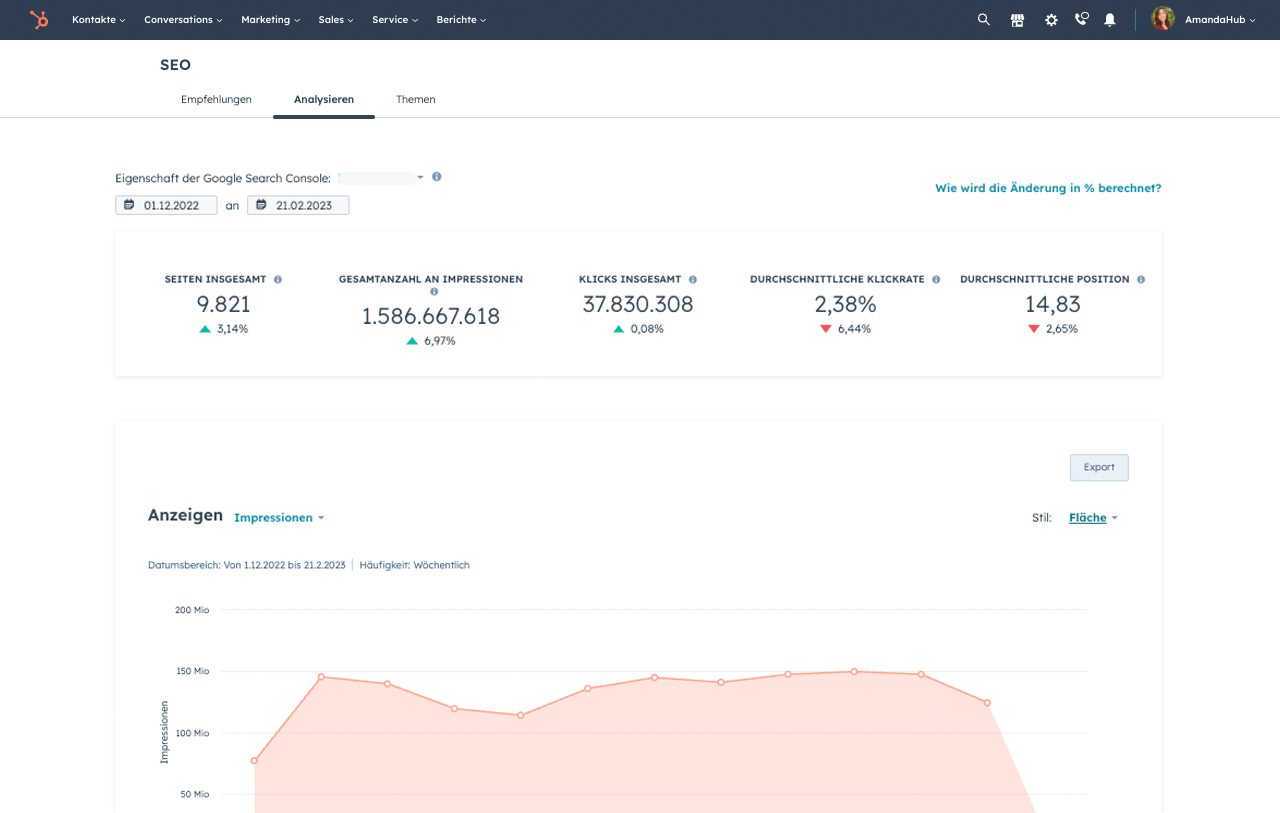The width and height of the screenshot is (1280, 813).
Task: Click the HubSpot sprocket logo
Action: [39, 19]
